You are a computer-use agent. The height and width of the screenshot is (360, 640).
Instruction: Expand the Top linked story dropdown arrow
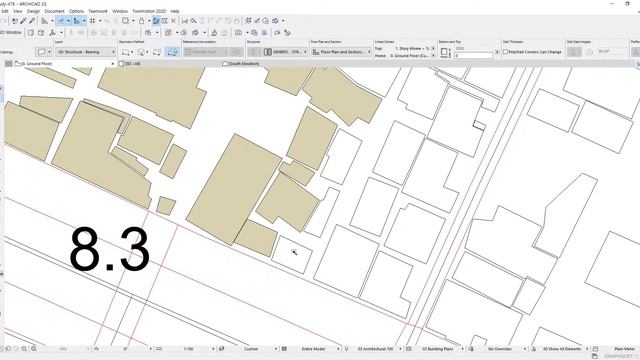pyautogui.click(x=433, y=49)
